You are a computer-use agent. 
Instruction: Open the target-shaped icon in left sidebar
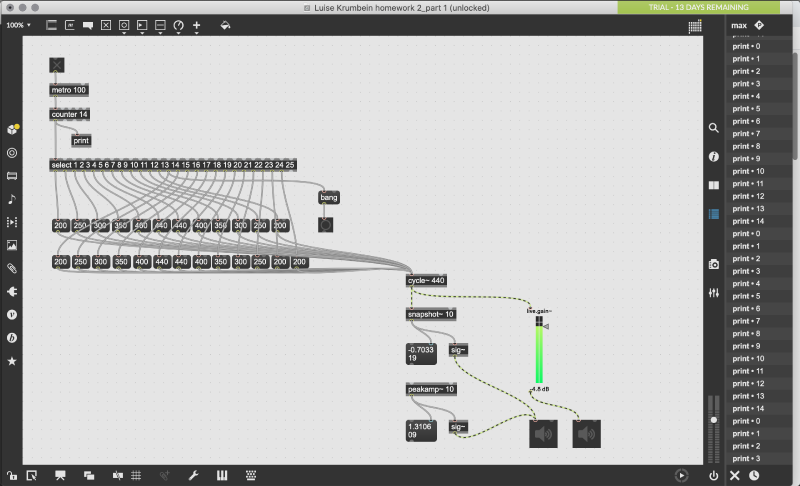12,153
